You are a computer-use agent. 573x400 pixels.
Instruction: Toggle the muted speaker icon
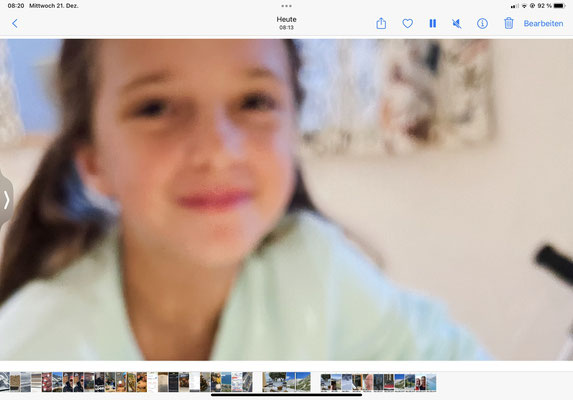(457, 24)
